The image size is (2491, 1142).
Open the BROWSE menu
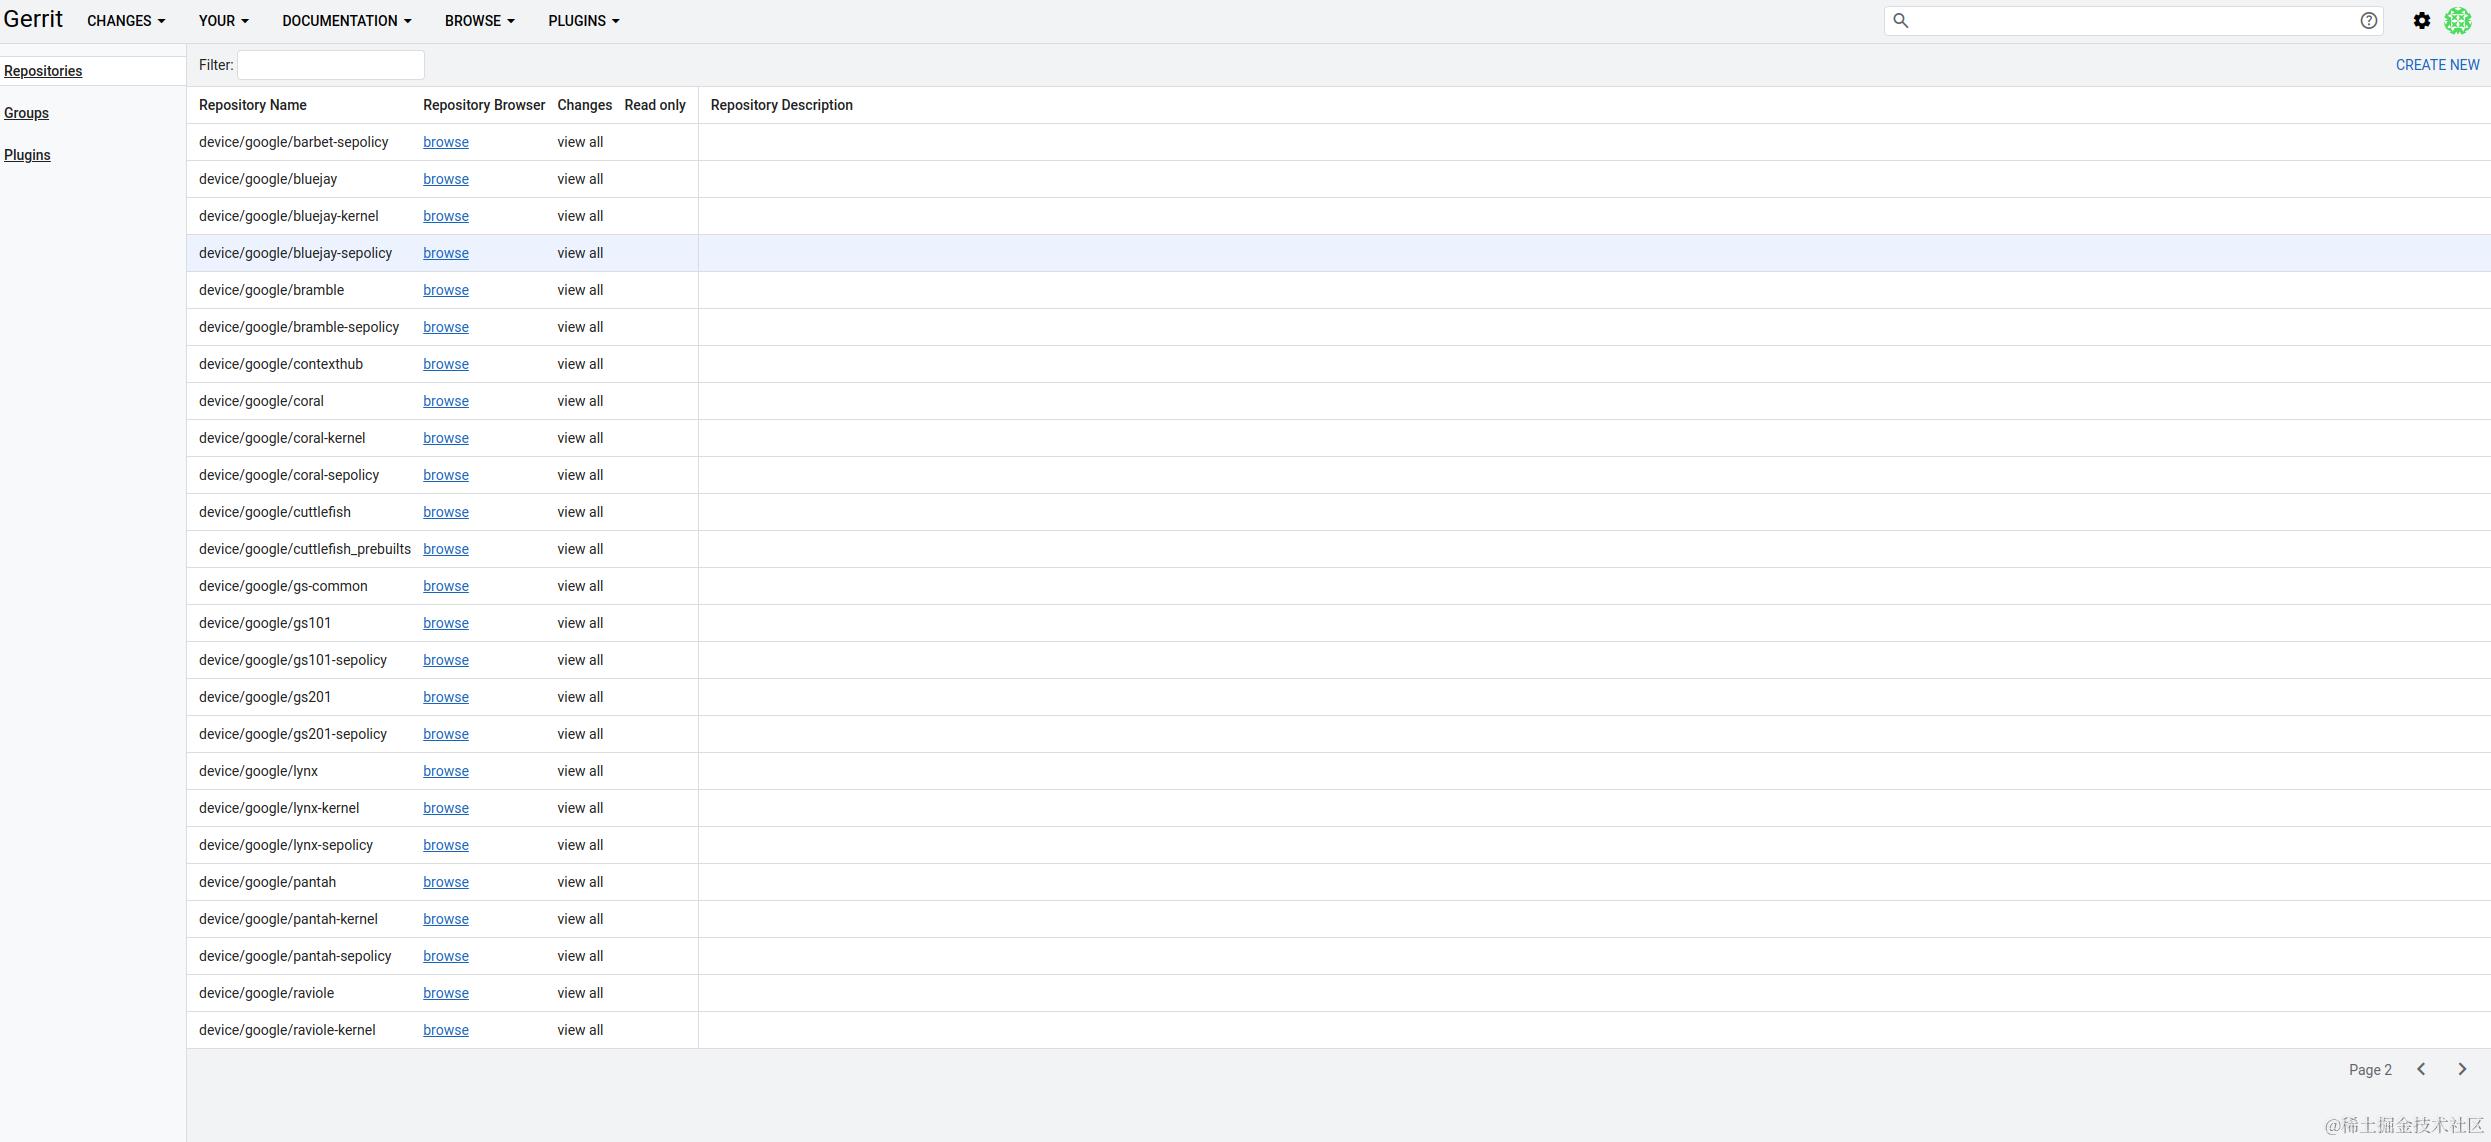coord(479,20)
